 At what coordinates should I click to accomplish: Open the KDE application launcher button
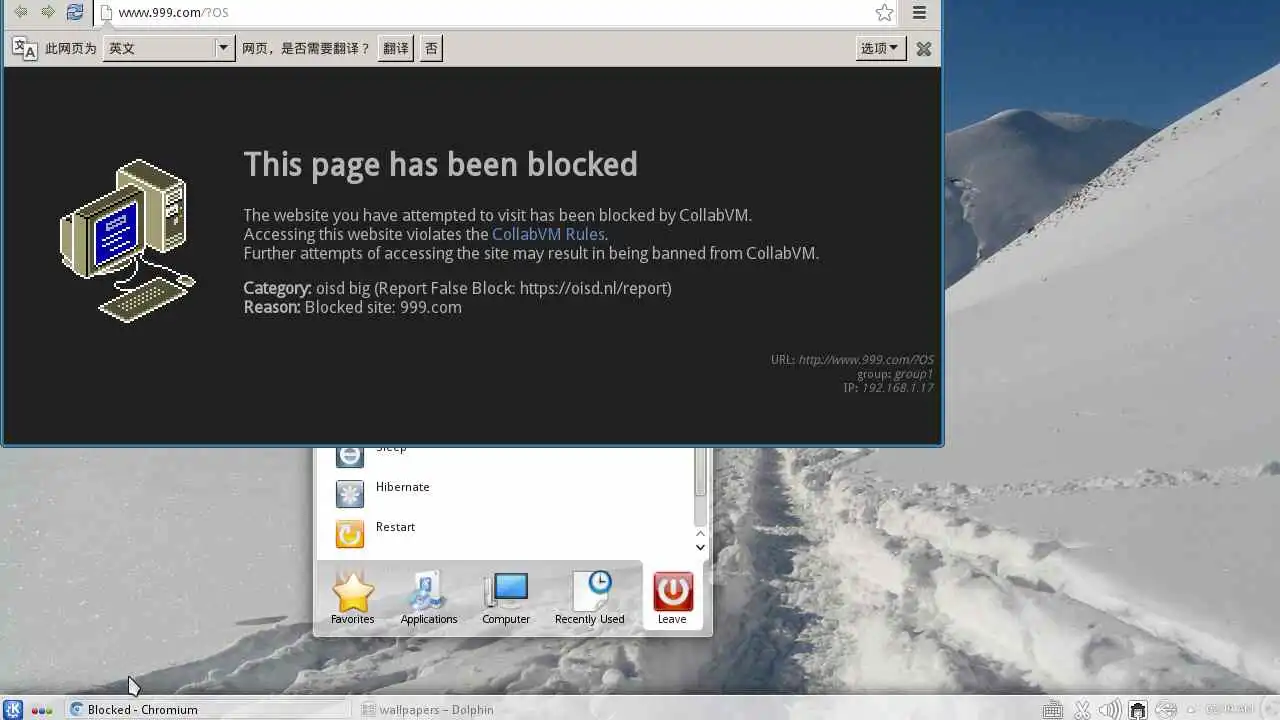[13, 709]
